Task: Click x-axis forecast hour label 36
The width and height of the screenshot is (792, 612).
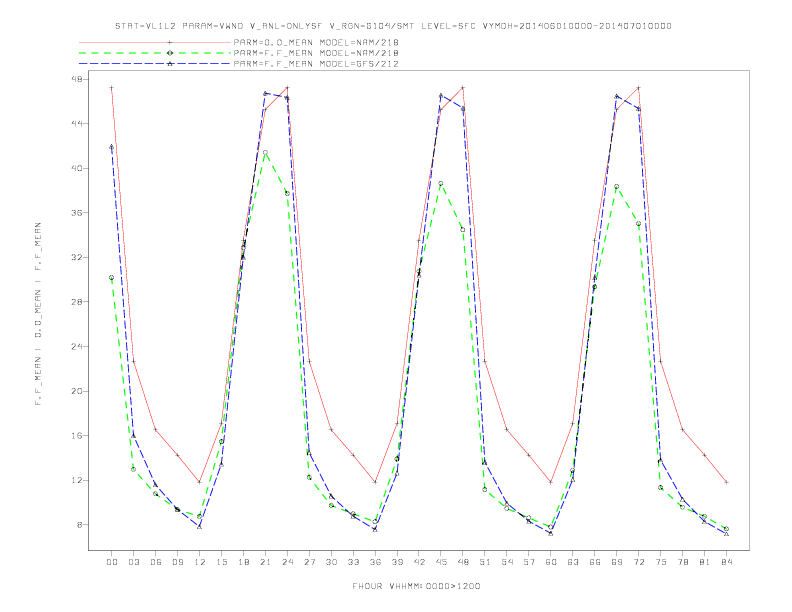Action: (x=375, y=562)
